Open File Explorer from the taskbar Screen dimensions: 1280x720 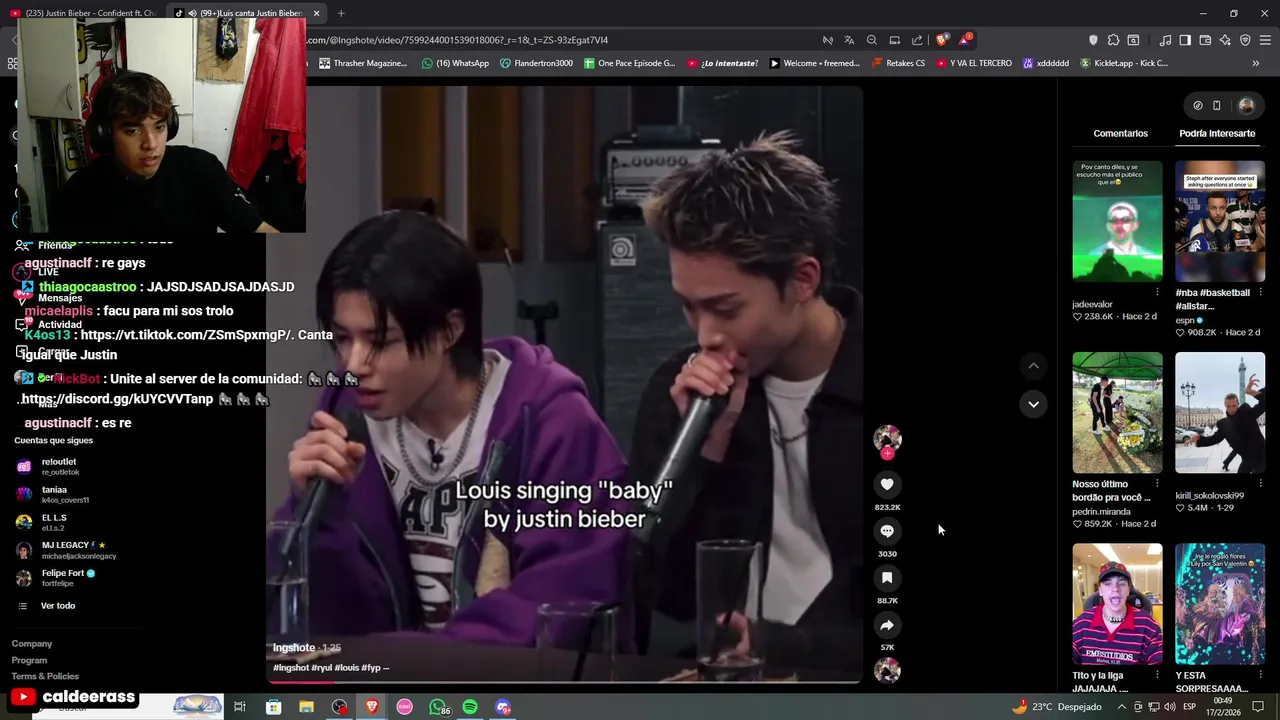[x=306, y=707]
